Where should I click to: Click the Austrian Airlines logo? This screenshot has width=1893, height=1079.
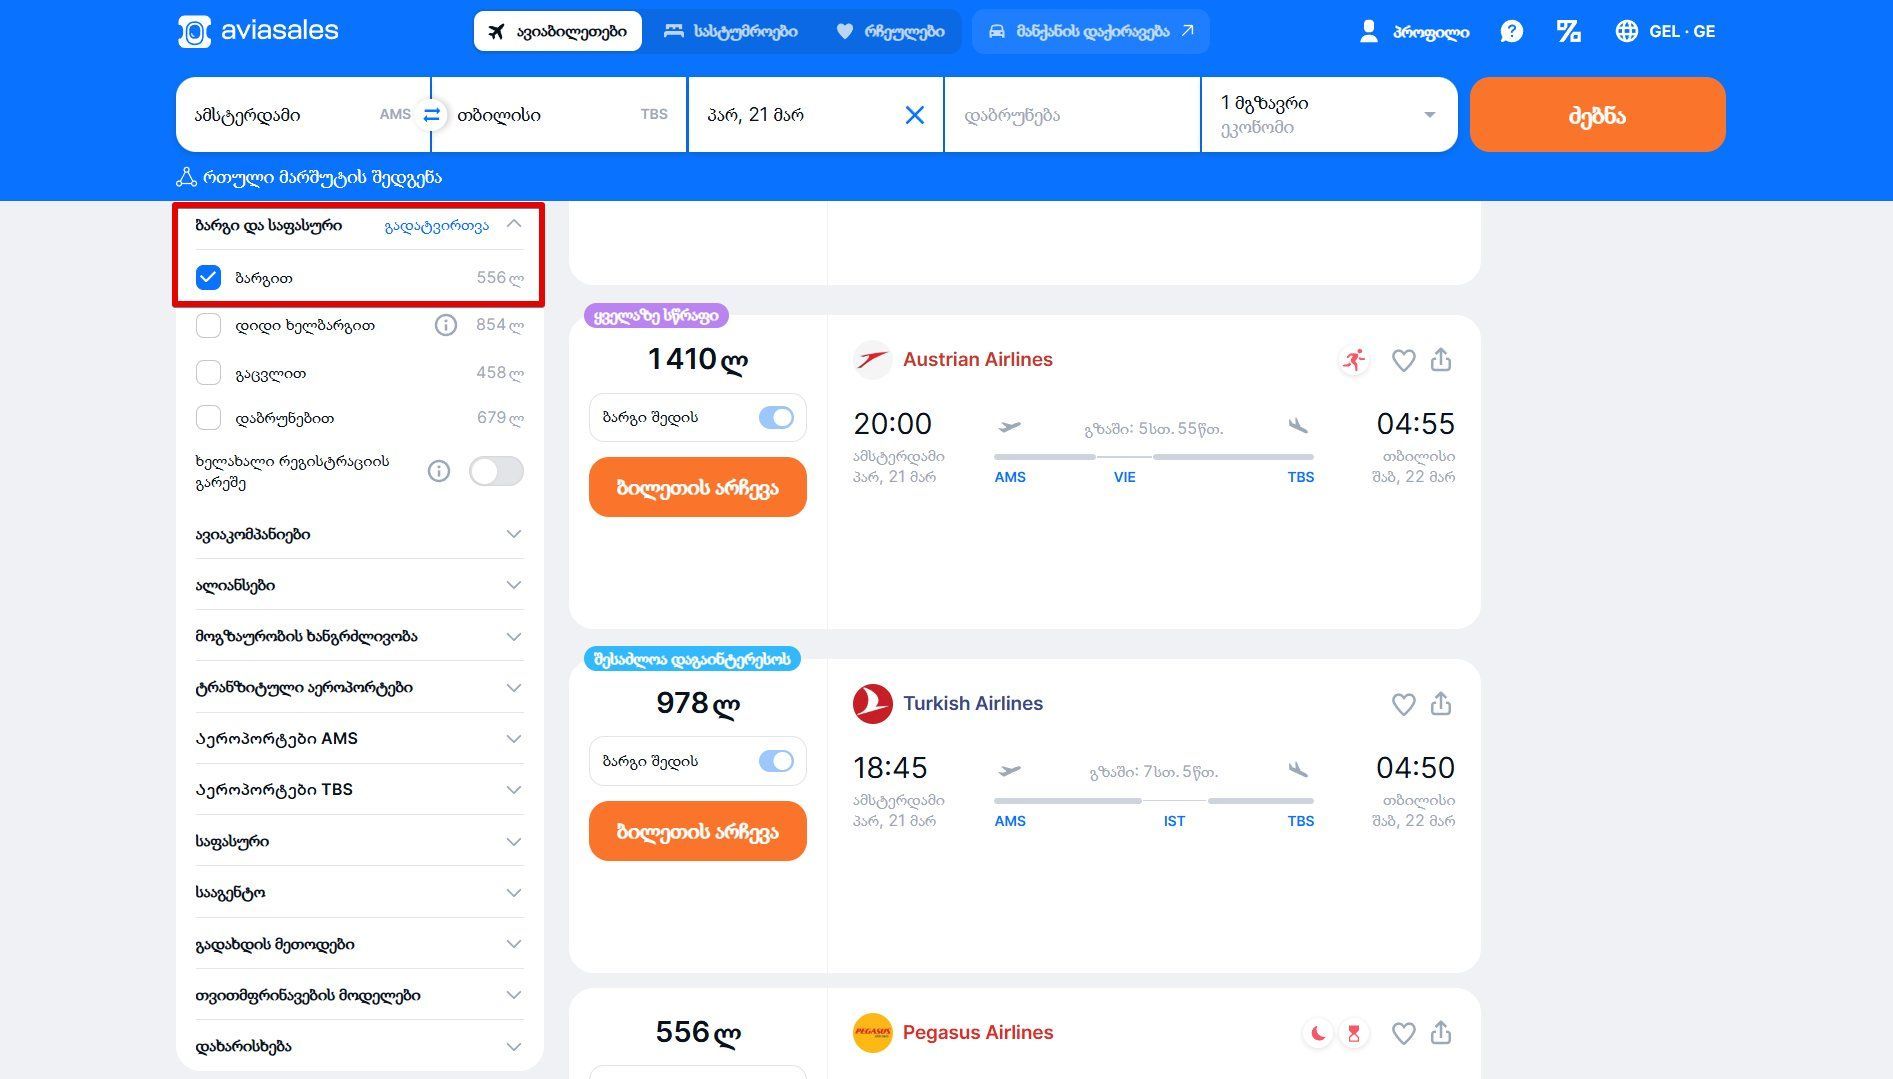click(872, 360)
